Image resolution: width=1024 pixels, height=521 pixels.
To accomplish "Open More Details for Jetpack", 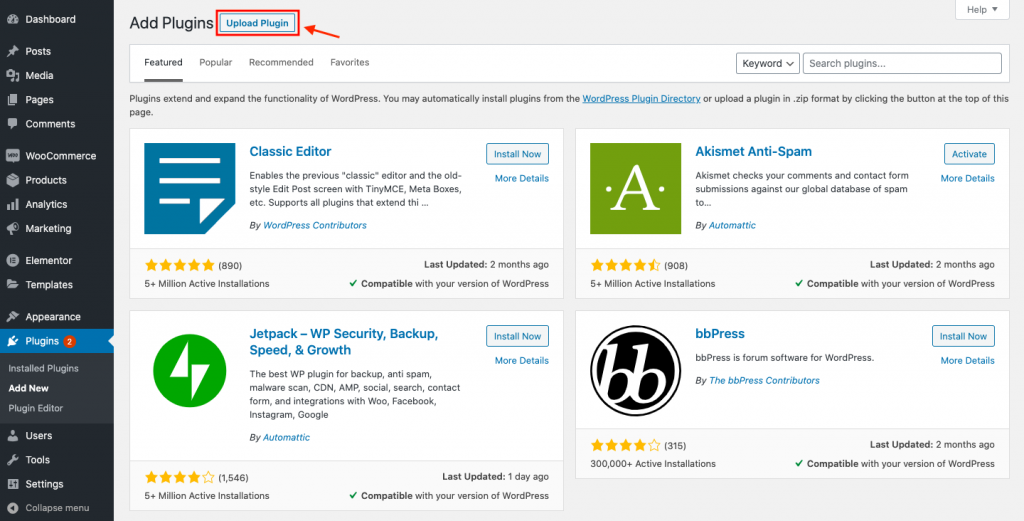I will pyautogui.click(x=522, y=360).
